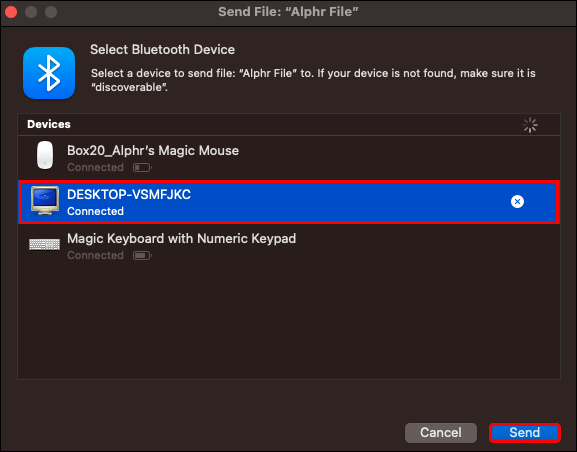The height and width of the screenshot is (452, 577).
Task: Click the Magic Mouse battery level icon
Action: point(142,168)
